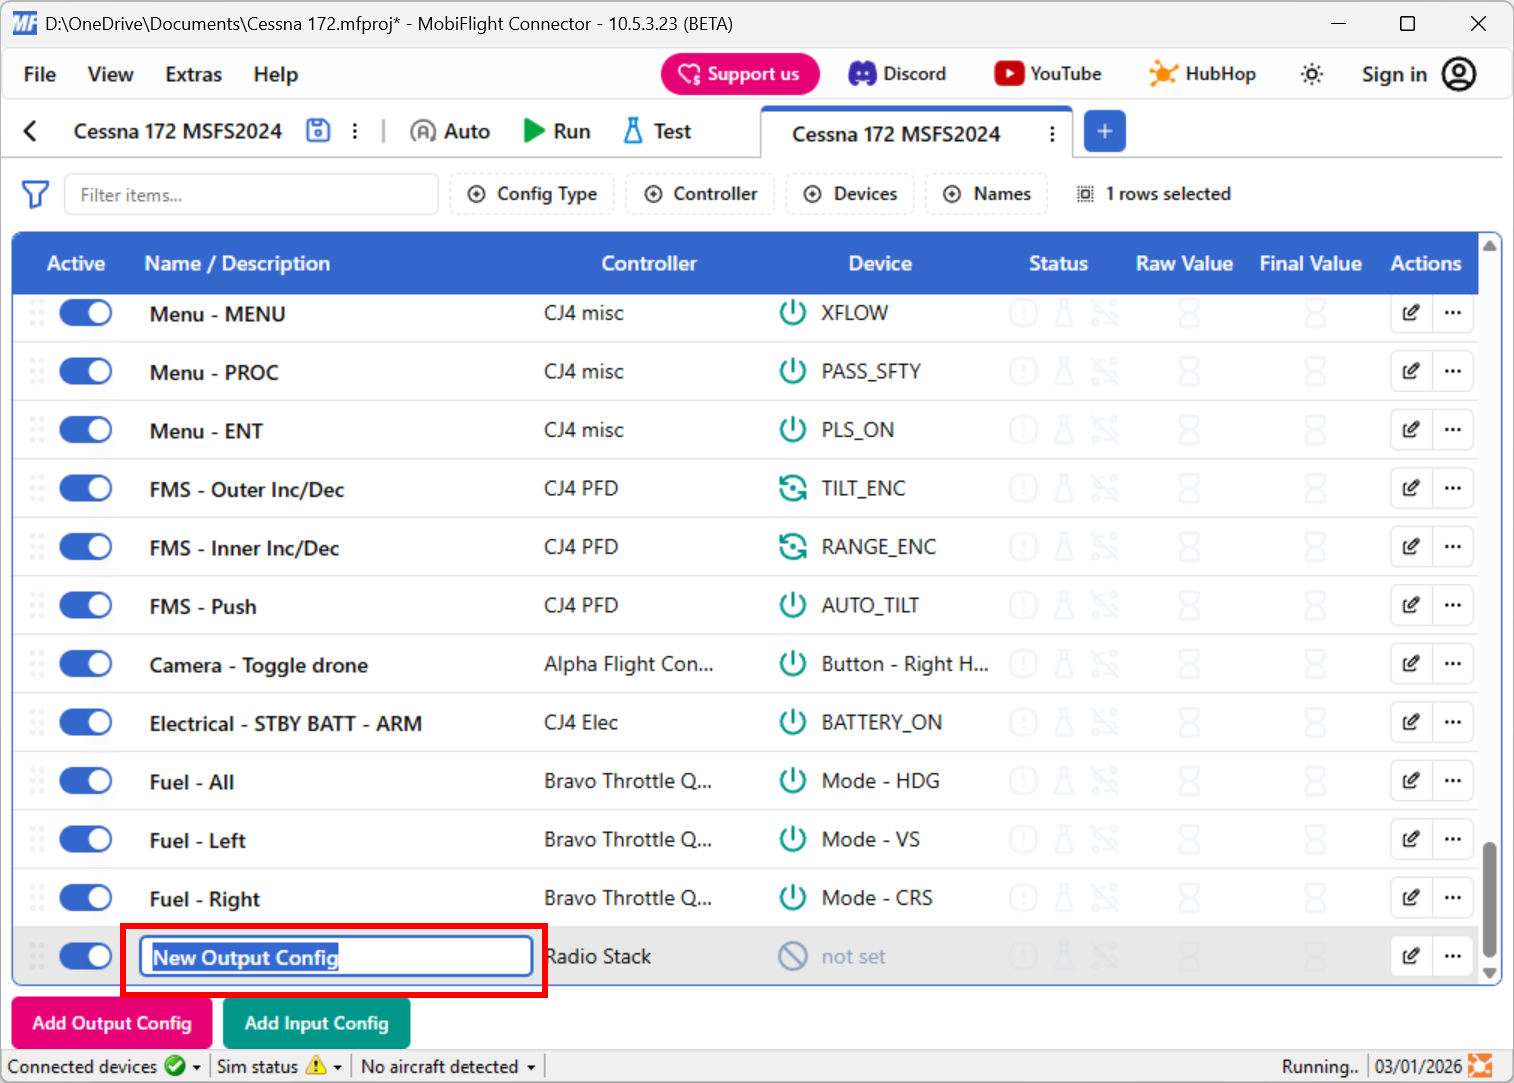
Task: Disable the Menu - MENU config toggle
Action: click(85, 312)
